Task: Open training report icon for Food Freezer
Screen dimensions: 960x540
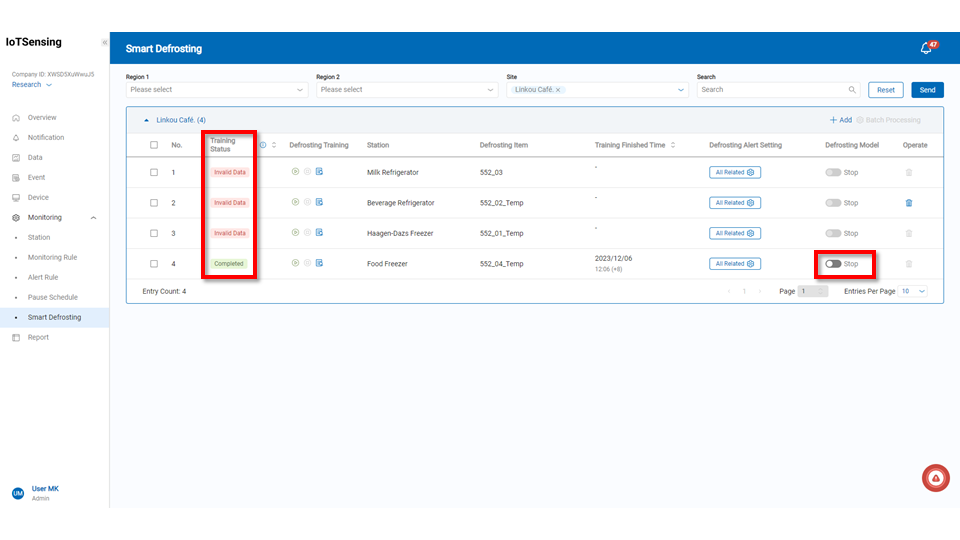Action: [319, 263]
